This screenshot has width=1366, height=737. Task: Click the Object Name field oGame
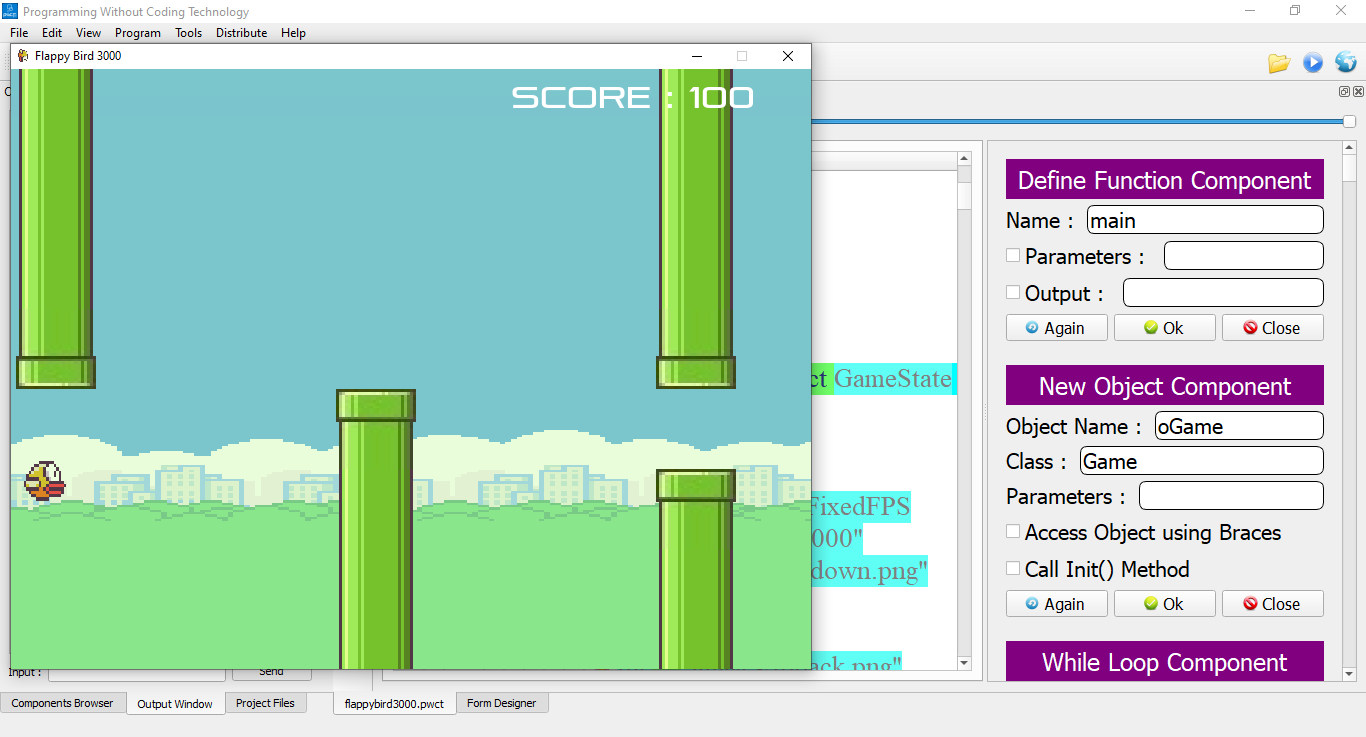click(1239, 426)
